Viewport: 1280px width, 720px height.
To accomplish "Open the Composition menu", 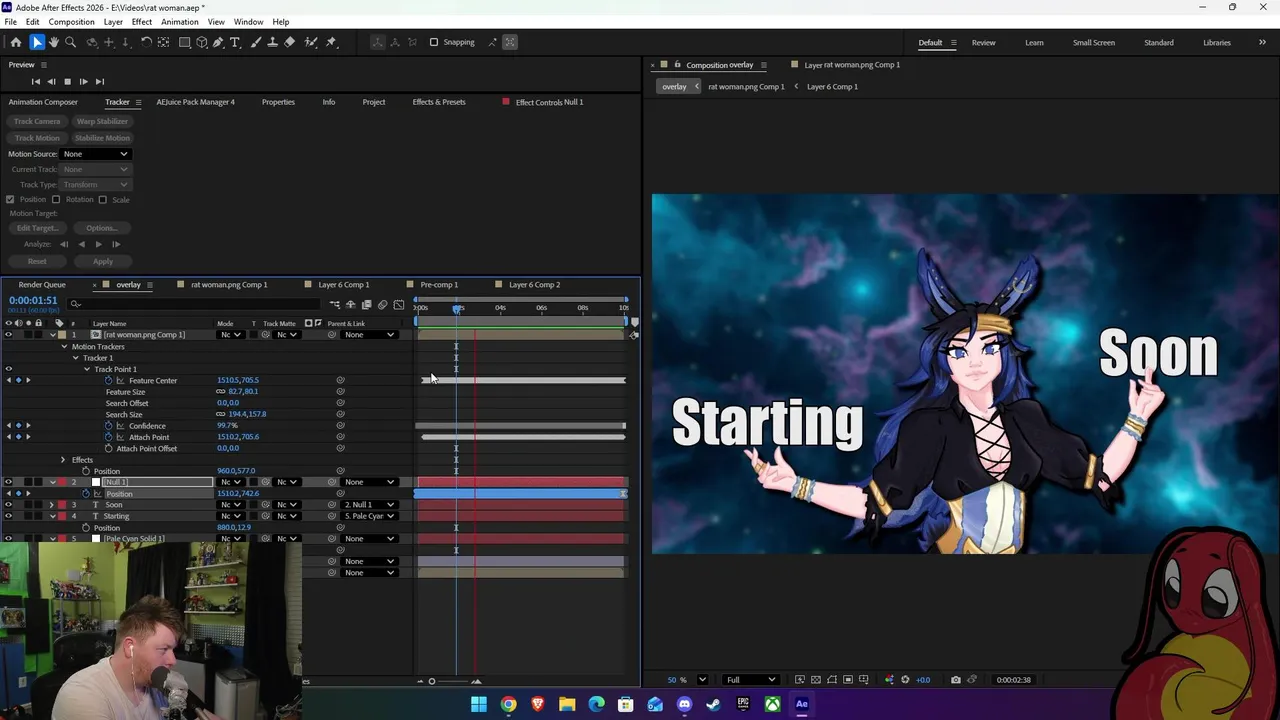I will coord(71,22).
